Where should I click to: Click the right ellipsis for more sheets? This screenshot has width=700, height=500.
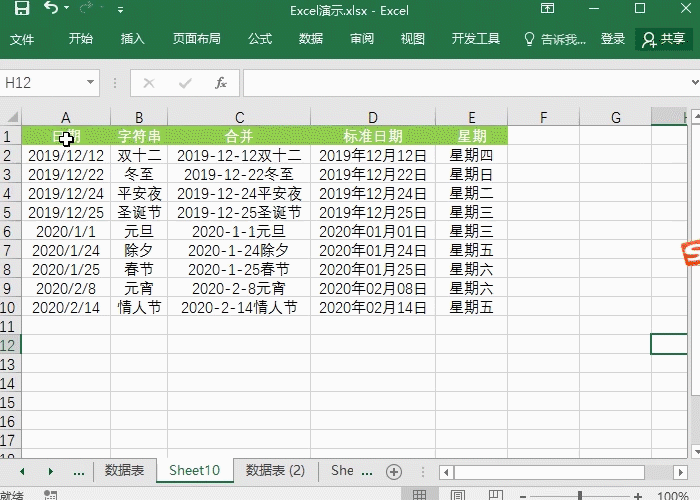[x=367, y=472]
